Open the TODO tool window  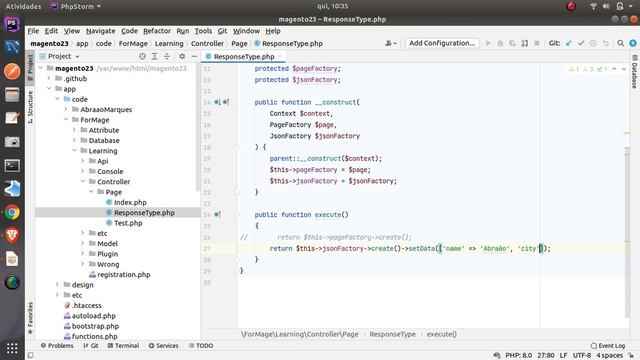[201, 345]
